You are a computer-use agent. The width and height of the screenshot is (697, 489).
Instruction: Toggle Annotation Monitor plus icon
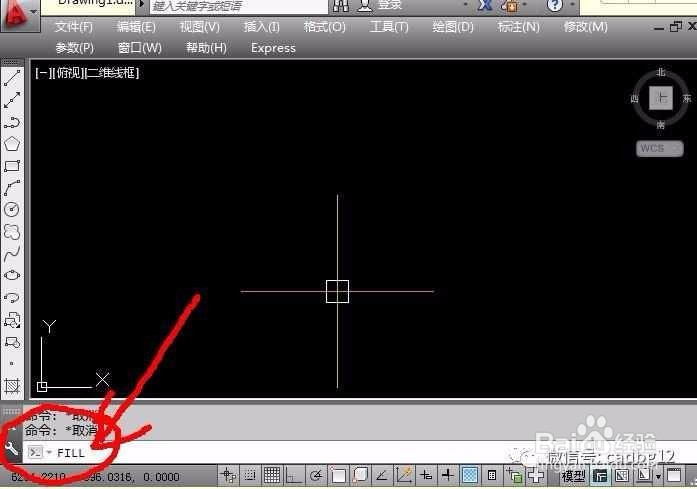coord(536,476)
